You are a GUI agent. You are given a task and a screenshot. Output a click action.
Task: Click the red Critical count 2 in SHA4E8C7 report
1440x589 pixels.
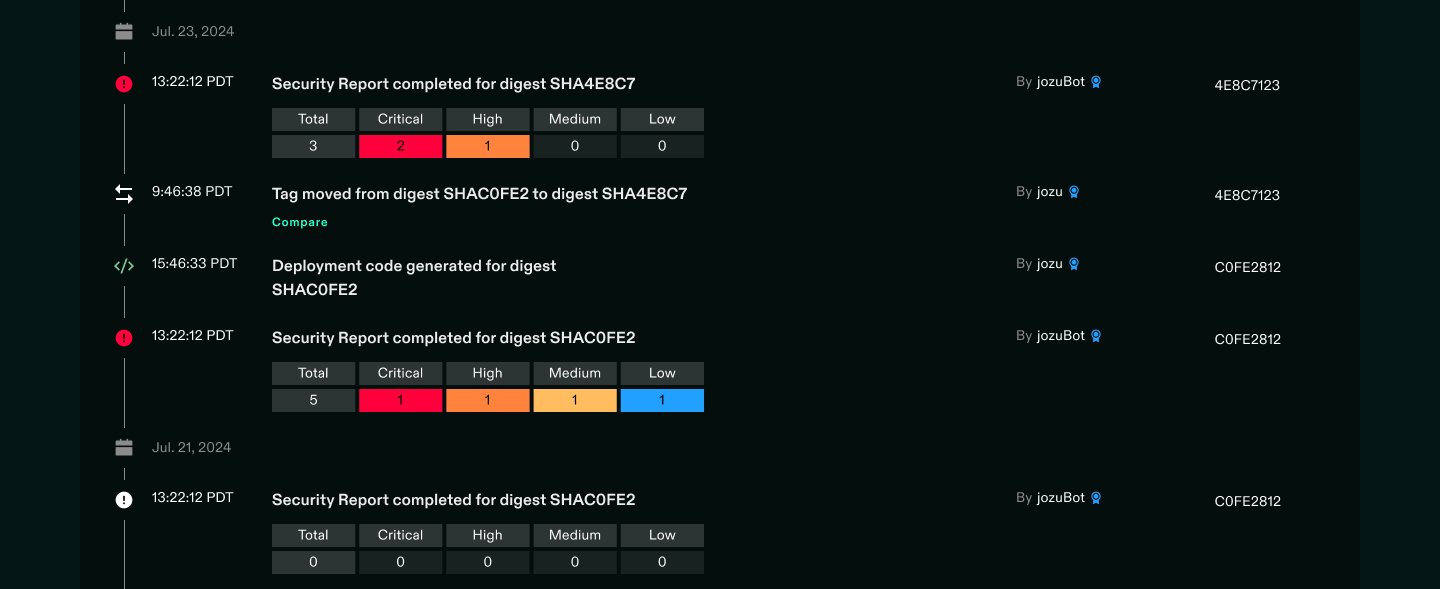point(400,146)
